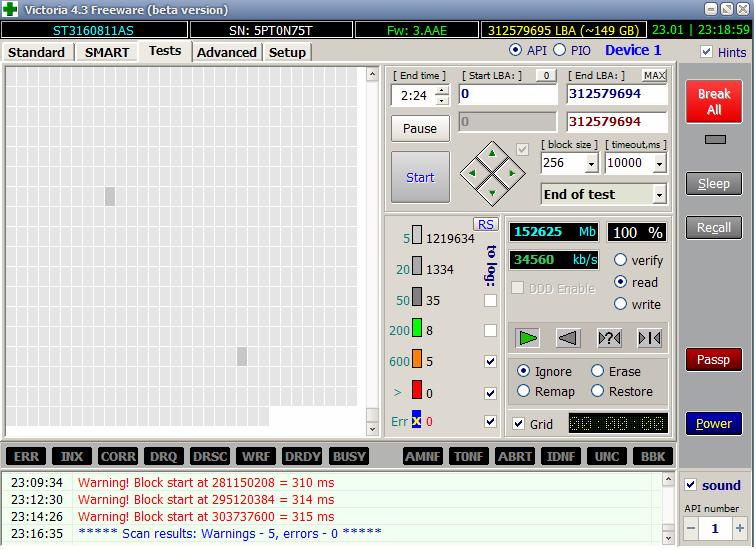
Task: Click the ERR status indicator
Action: point(26,457)
